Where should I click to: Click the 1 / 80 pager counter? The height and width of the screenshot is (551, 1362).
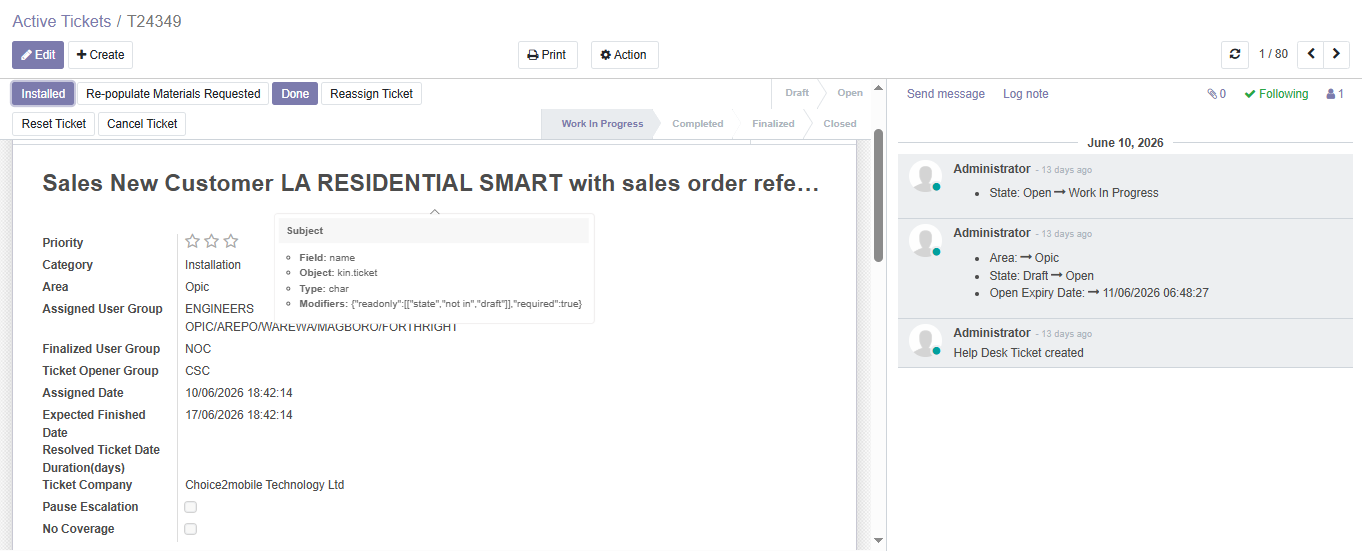coord(1273,55)
